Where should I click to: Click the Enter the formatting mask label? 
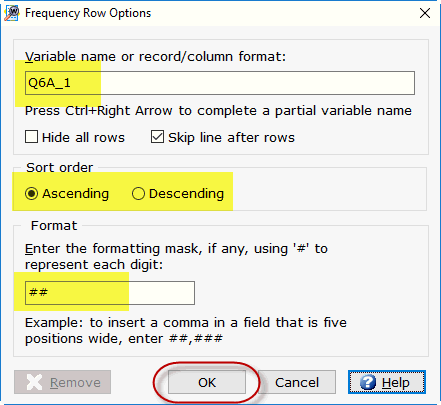tap(176, 256)
